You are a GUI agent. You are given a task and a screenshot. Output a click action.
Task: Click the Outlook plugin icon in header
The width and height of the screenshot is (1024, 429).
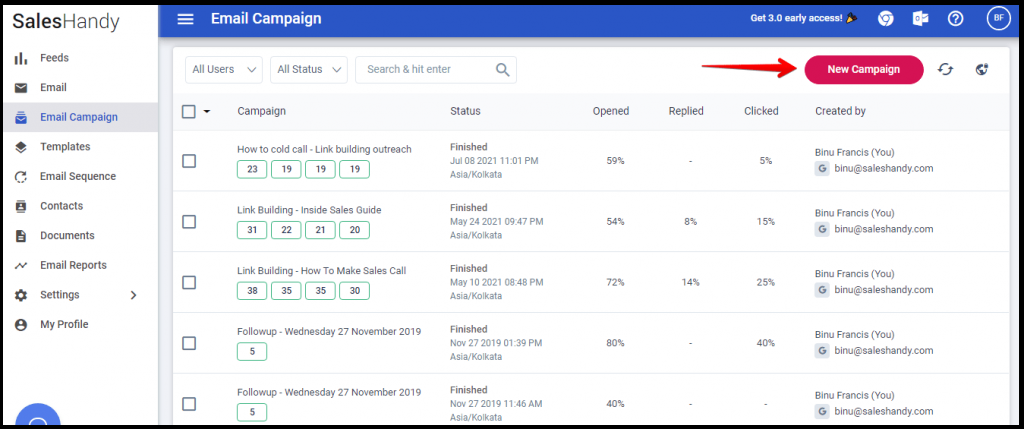pyautogui.click(x=920, y=19)
